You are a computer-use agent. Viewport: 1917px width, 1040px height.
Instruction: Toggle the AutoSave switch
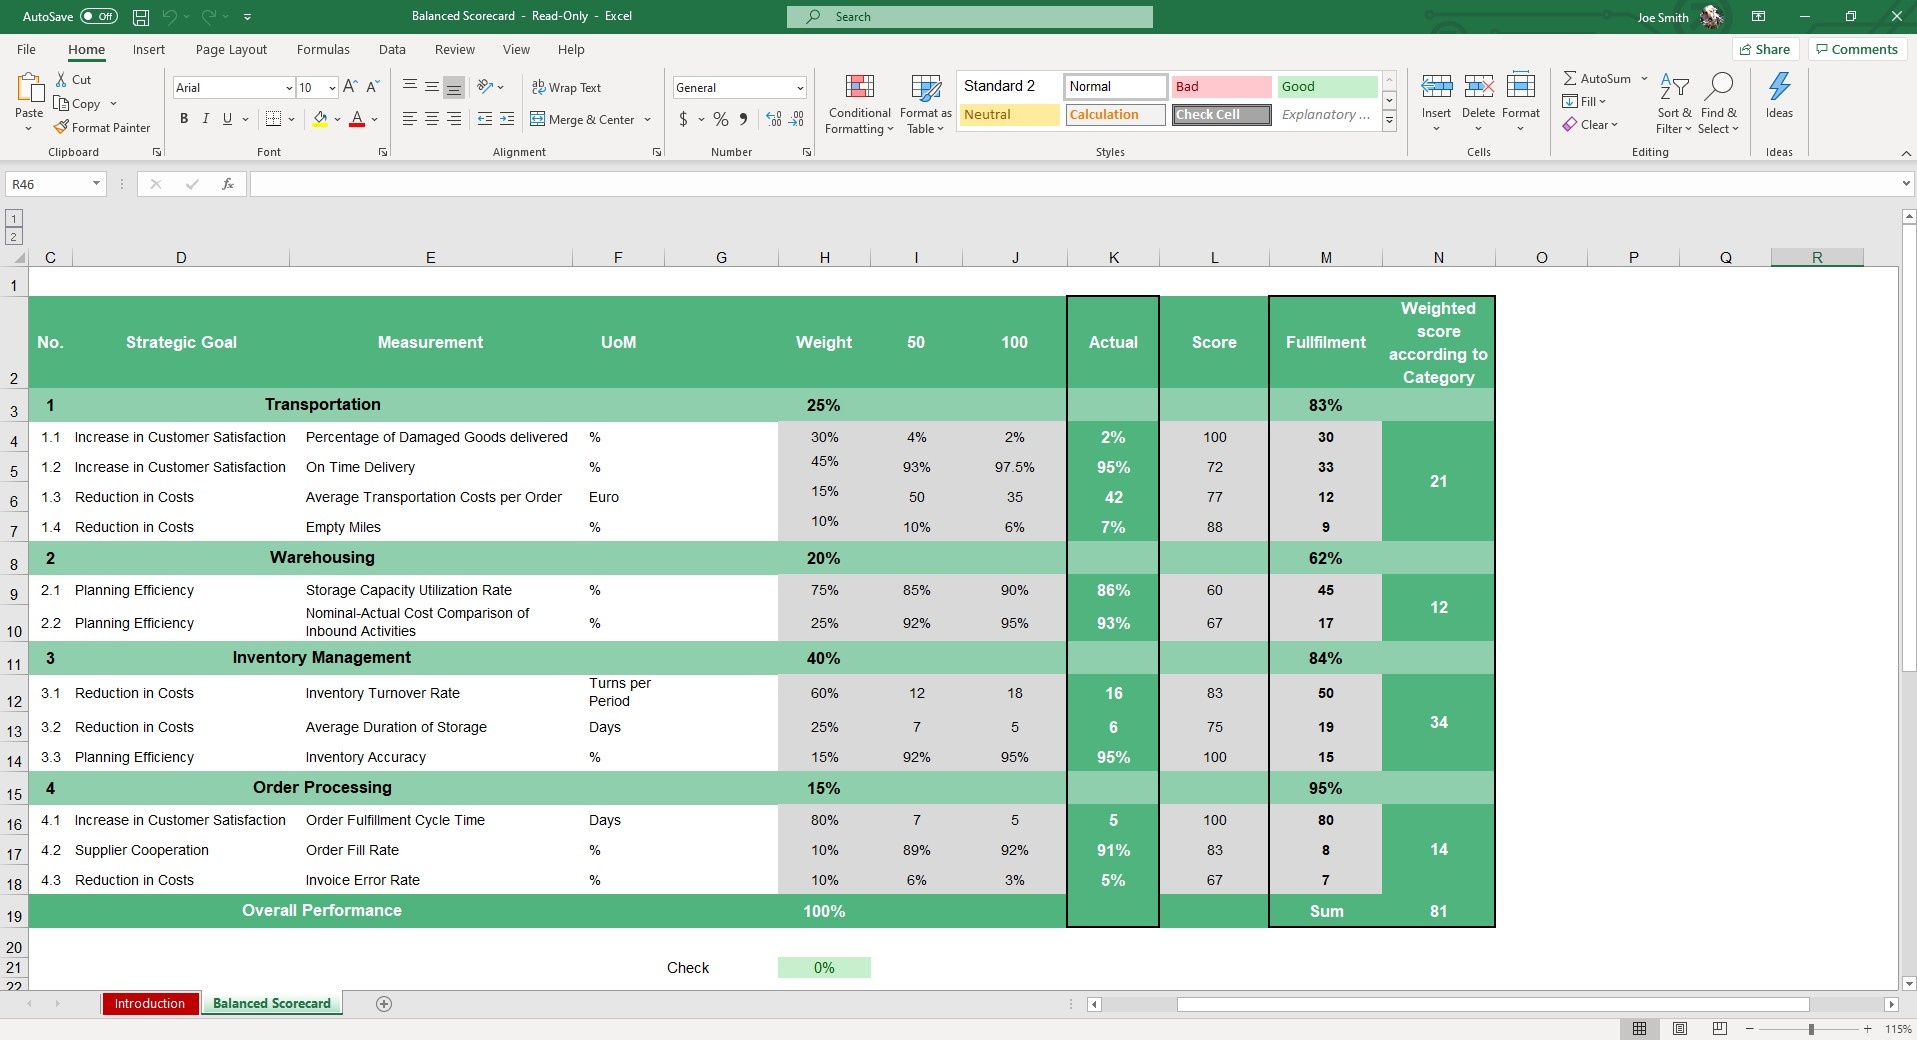coord(98,16)
